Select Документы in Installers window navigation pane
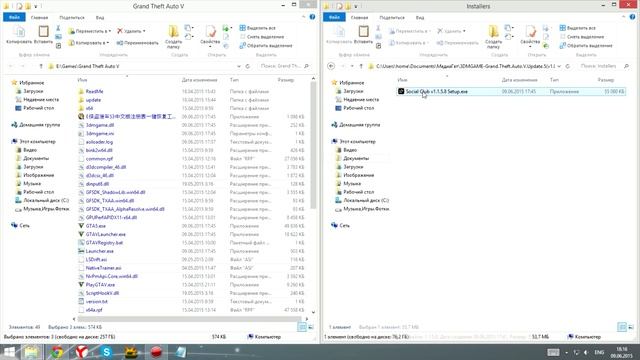The image size is (640, 360). 356,158
